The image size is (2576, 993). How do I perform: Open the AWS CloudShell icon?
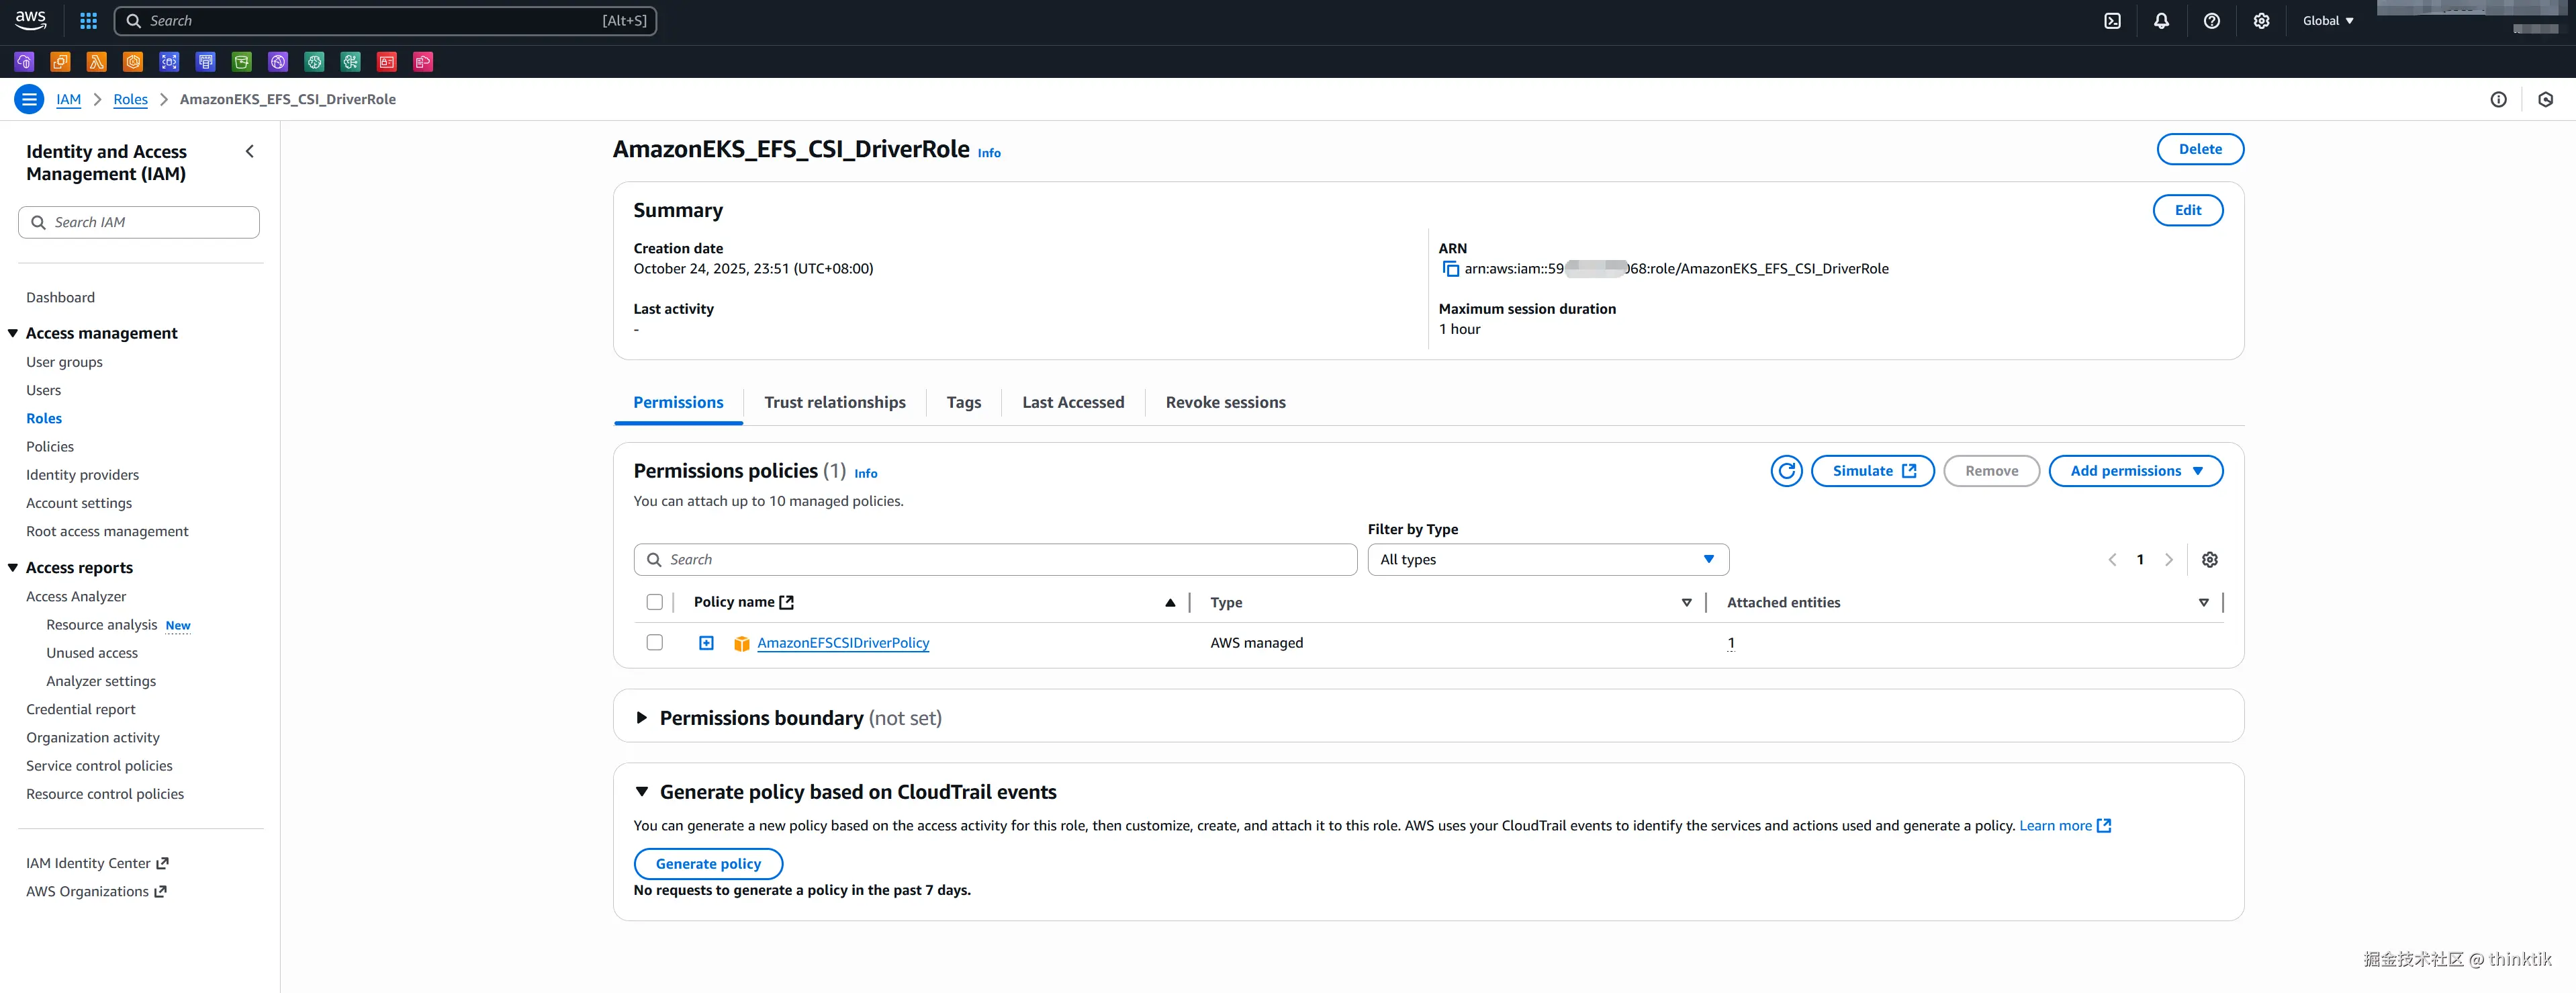pos(2112,21)
